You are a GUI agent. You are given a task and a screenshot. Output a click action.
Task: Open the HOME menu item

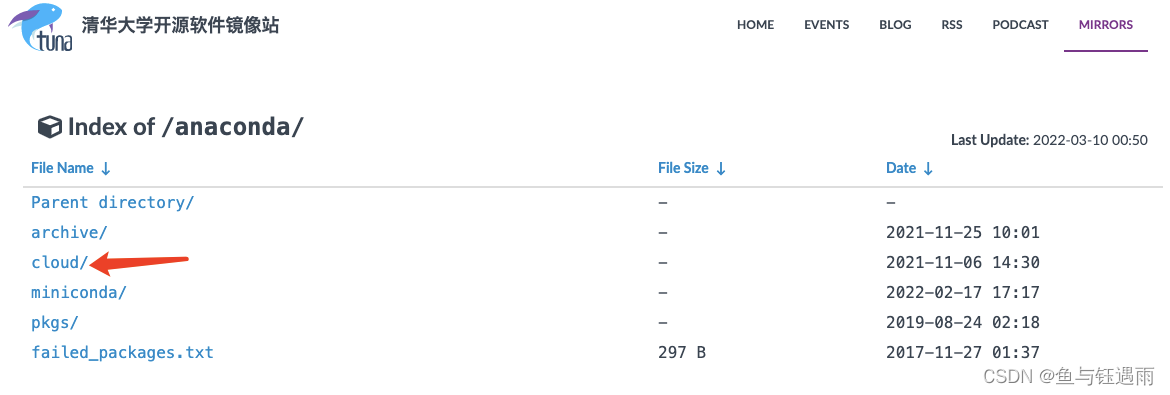coord(755,25)
